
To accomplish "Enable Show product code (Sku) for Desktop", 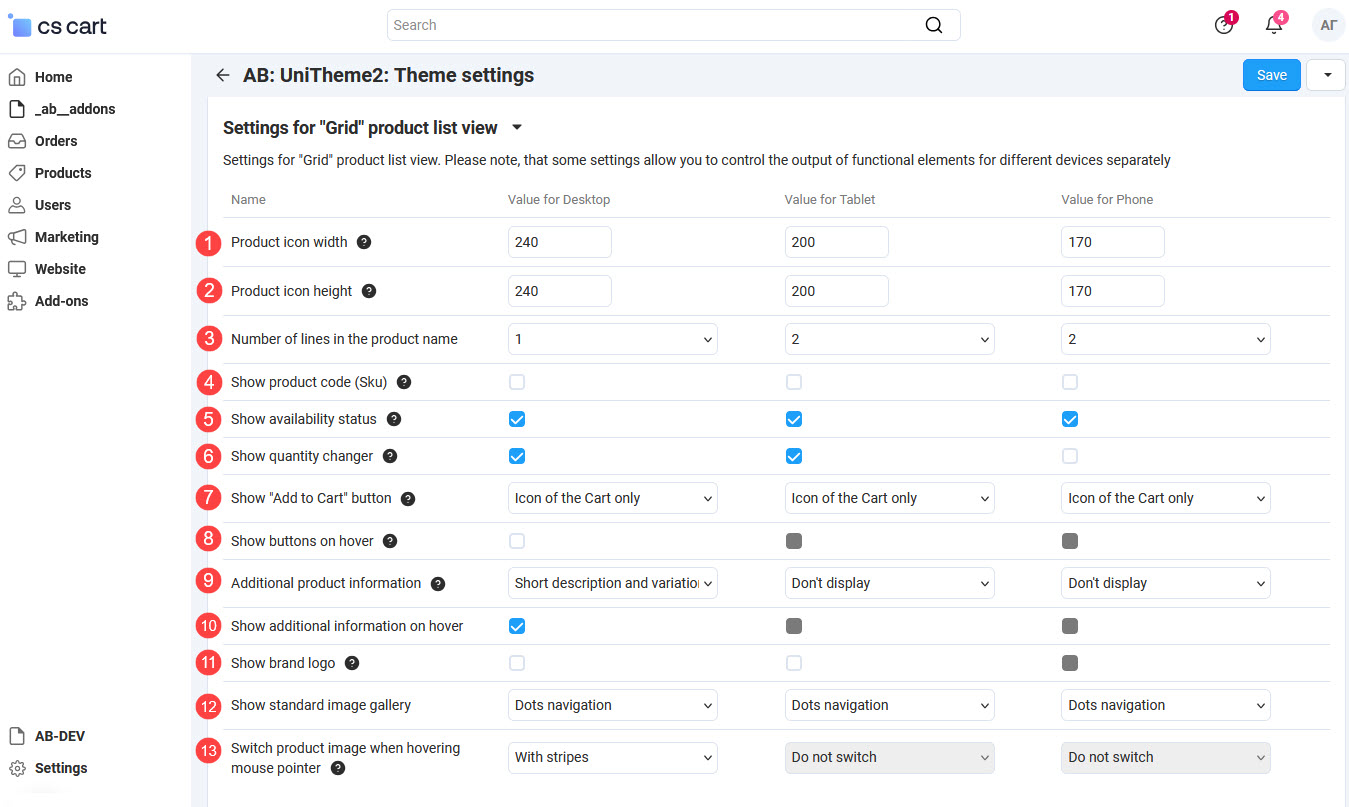I will [517, 382].
